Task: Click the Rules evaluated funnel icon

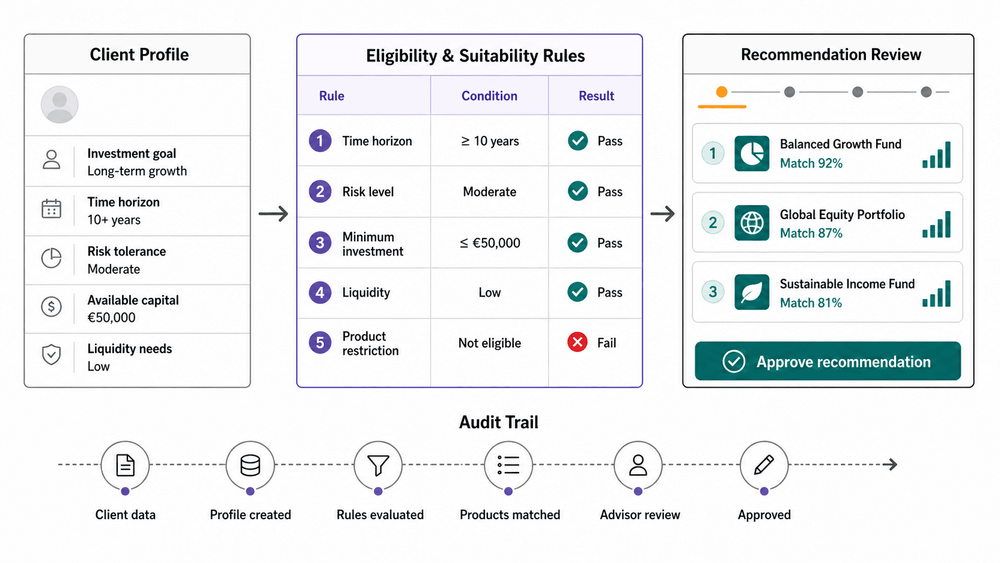Action: pos(378,465)
